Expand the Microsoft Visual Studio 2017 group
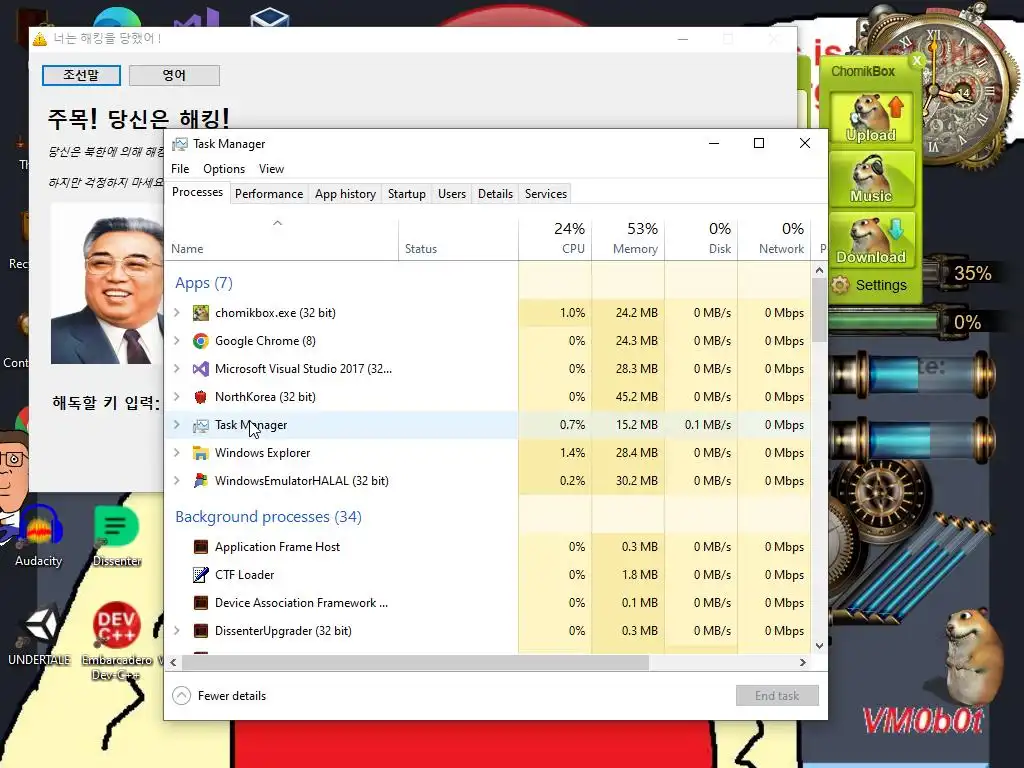The width and height of the screenshot is (1024, 768). tap(176, 369)
